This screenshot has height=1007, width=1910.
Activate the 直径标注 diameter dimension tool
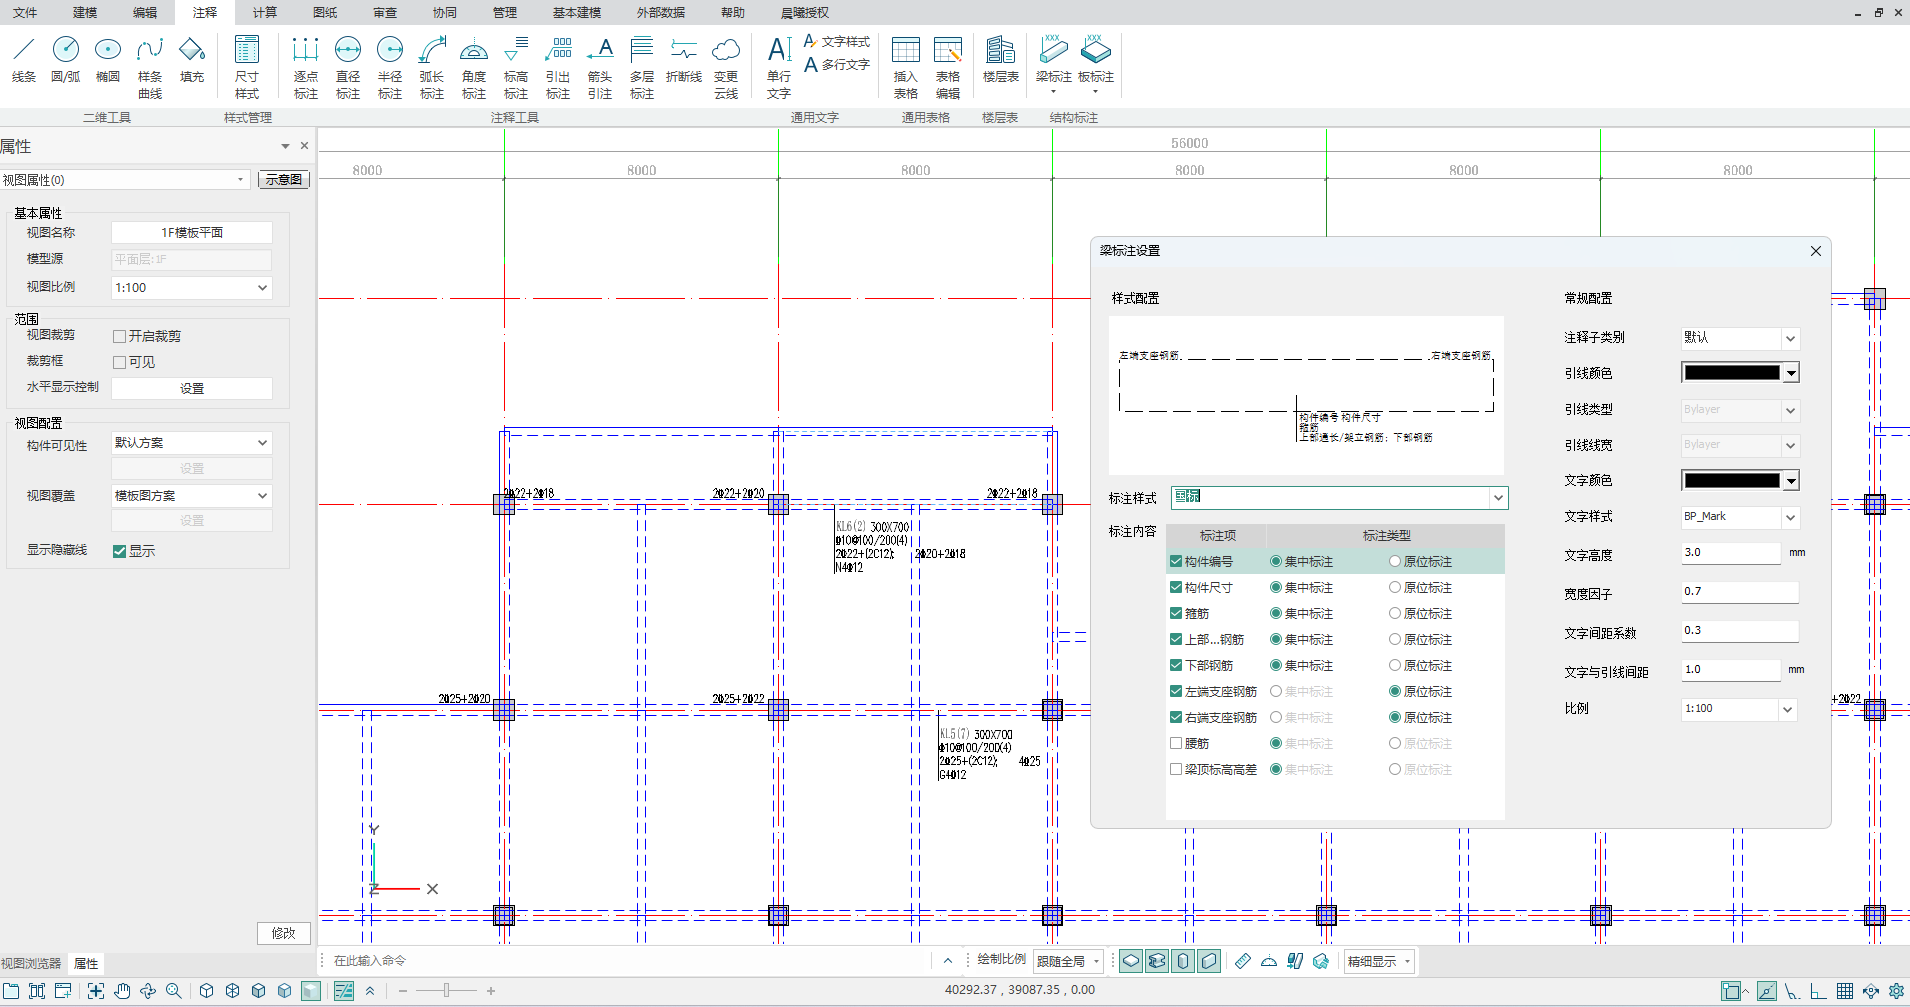347,66
